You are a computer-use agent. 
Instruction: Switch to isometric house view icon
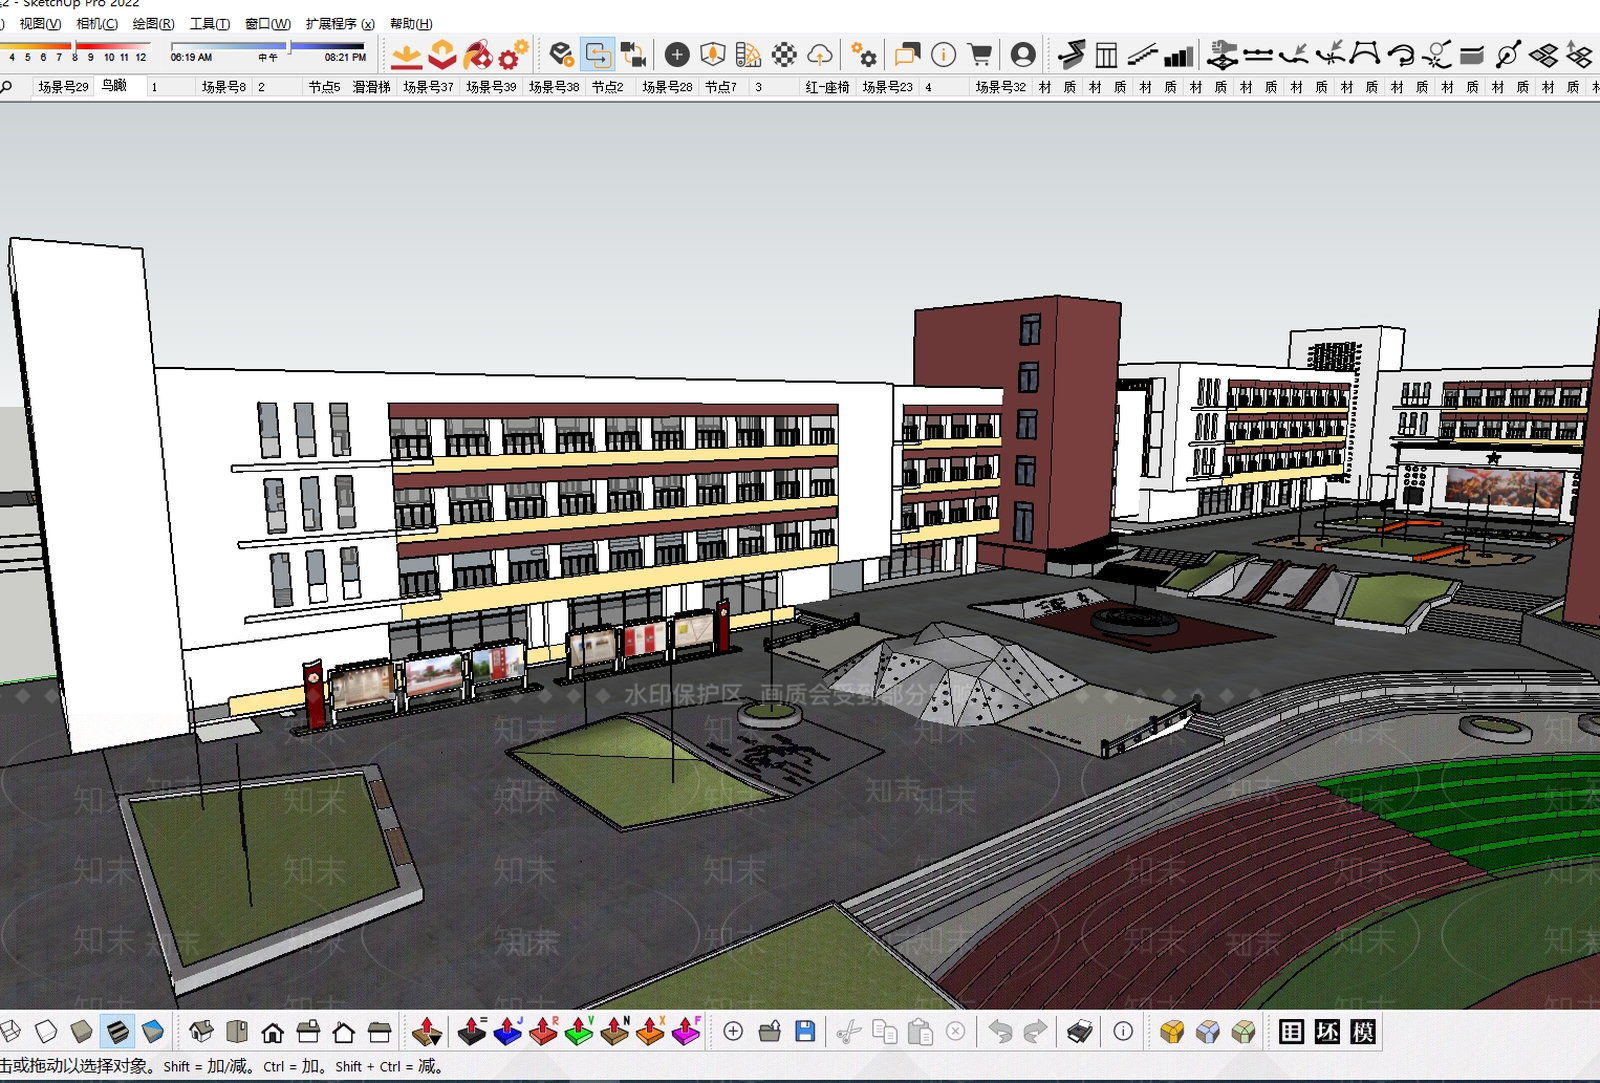tap(201, 1031)
